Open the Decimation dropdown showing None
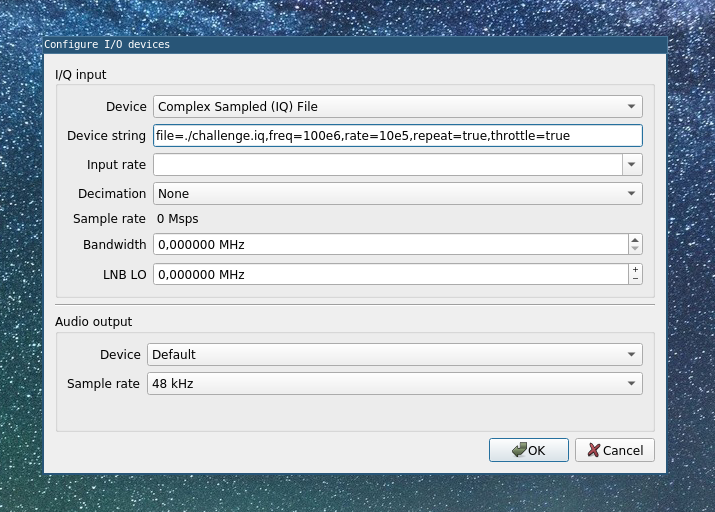Image resolution: width=715 pixels, height=512 pixels. [x=398, y=194]
